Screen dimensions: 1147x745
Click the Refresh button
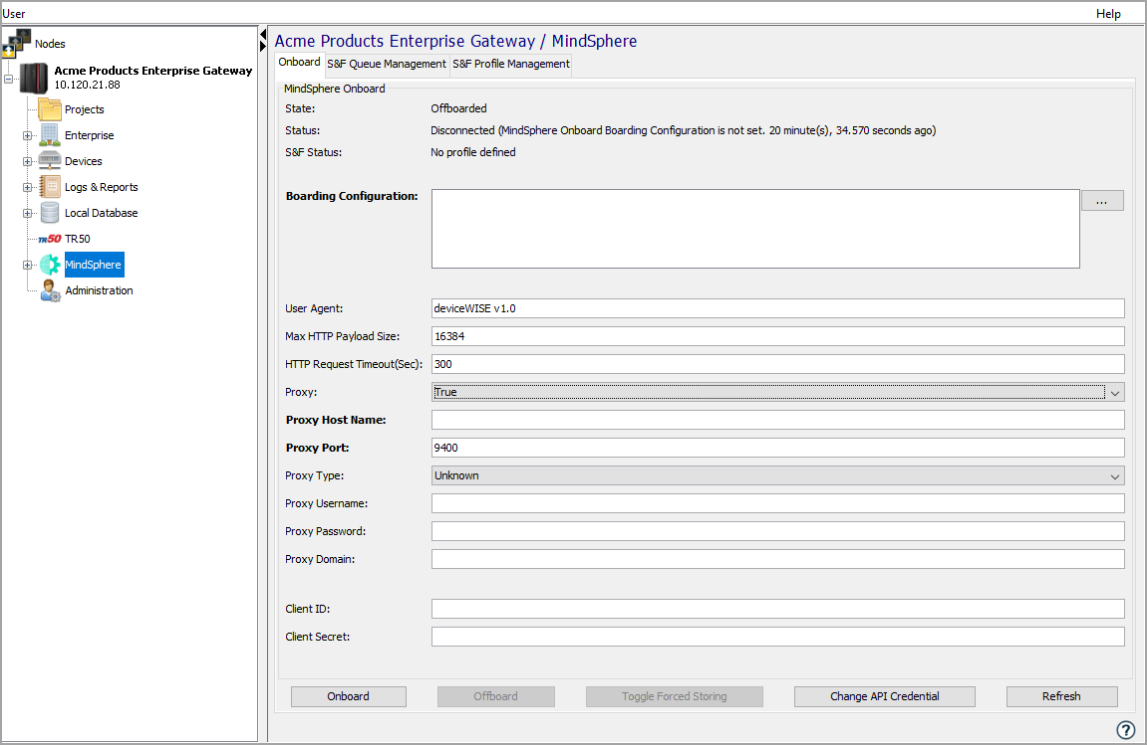point(1061,697)
